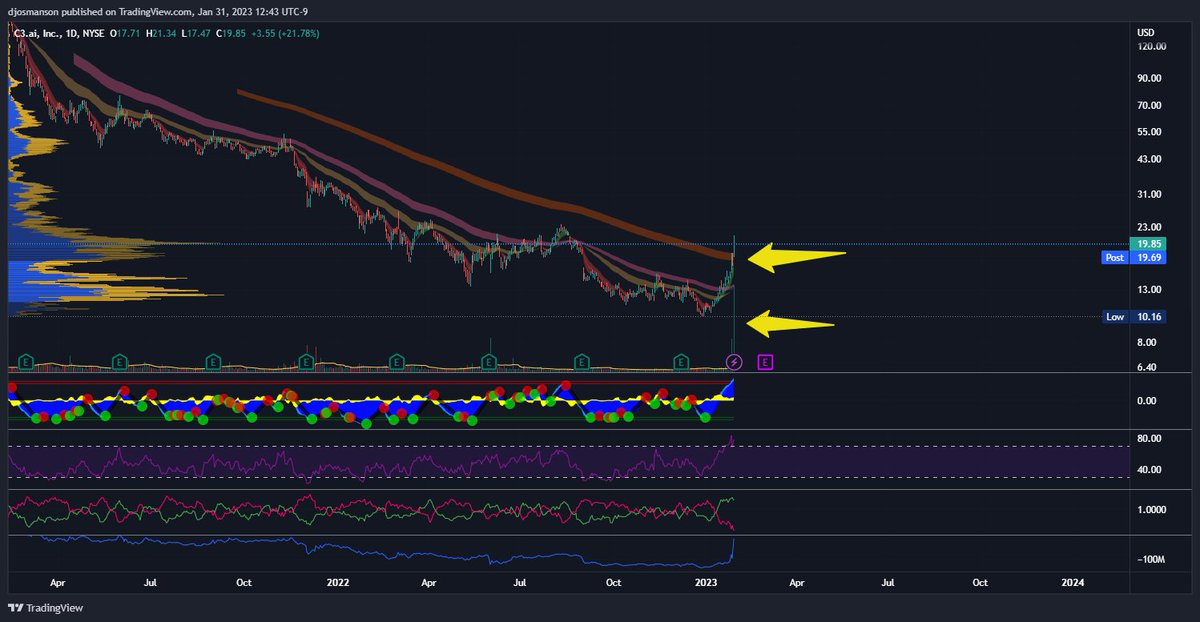This screenshot has width=1200, height=622.
Task: Click the 80.00 RSI scale value
Action: tap(1149, 439)
